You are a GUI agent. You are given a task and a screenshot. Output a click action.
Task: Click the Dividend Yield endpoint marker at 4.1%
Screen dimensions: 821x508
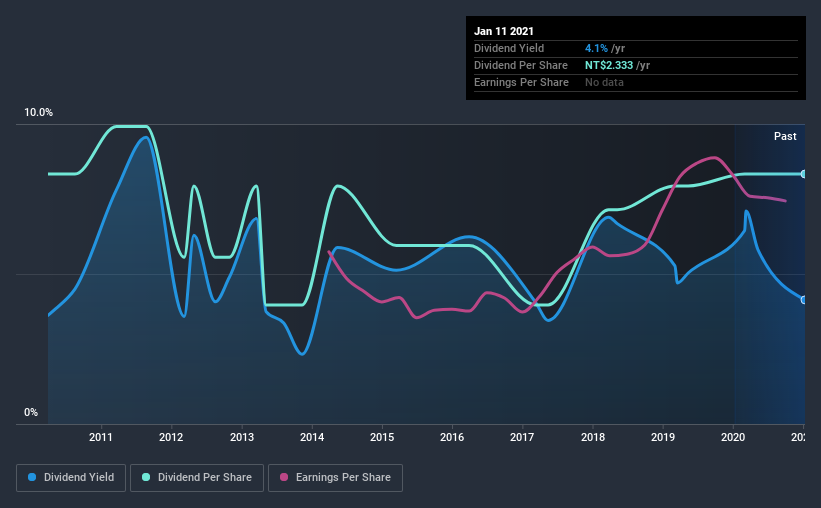pos(803,300)
